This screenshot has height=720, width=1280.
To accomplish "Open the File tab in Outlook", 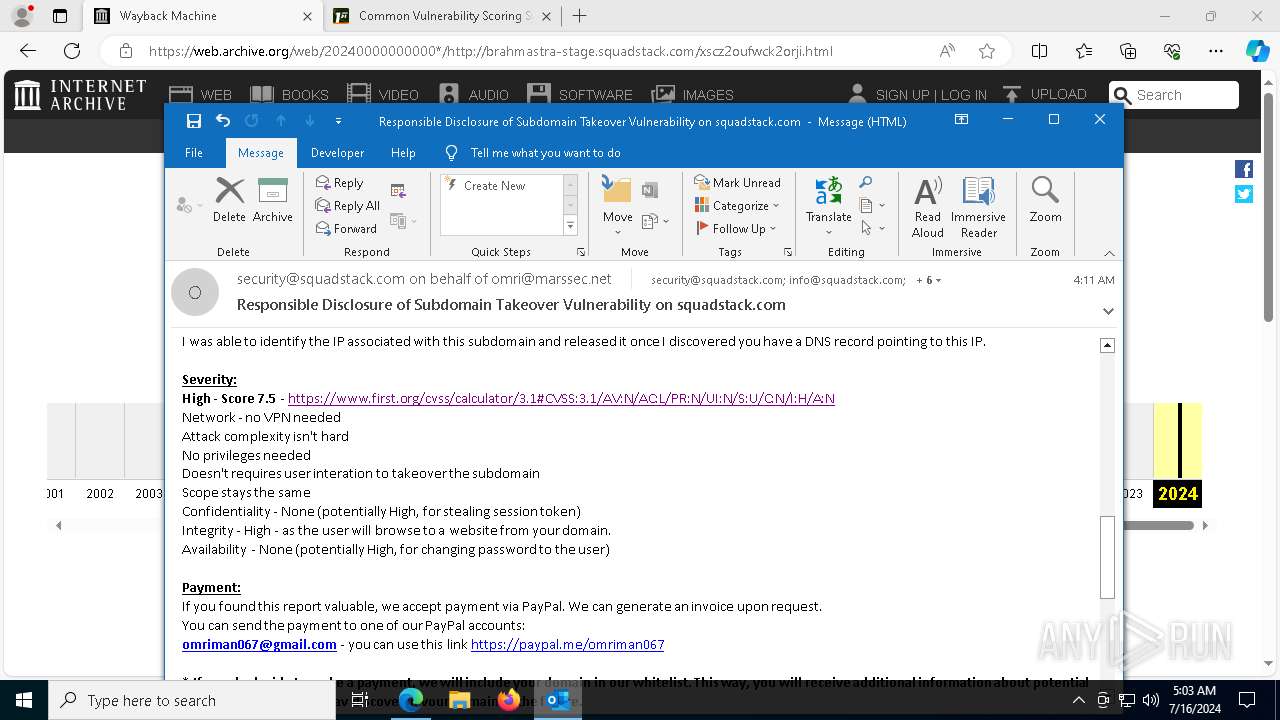I will click(x=194, y=153).
